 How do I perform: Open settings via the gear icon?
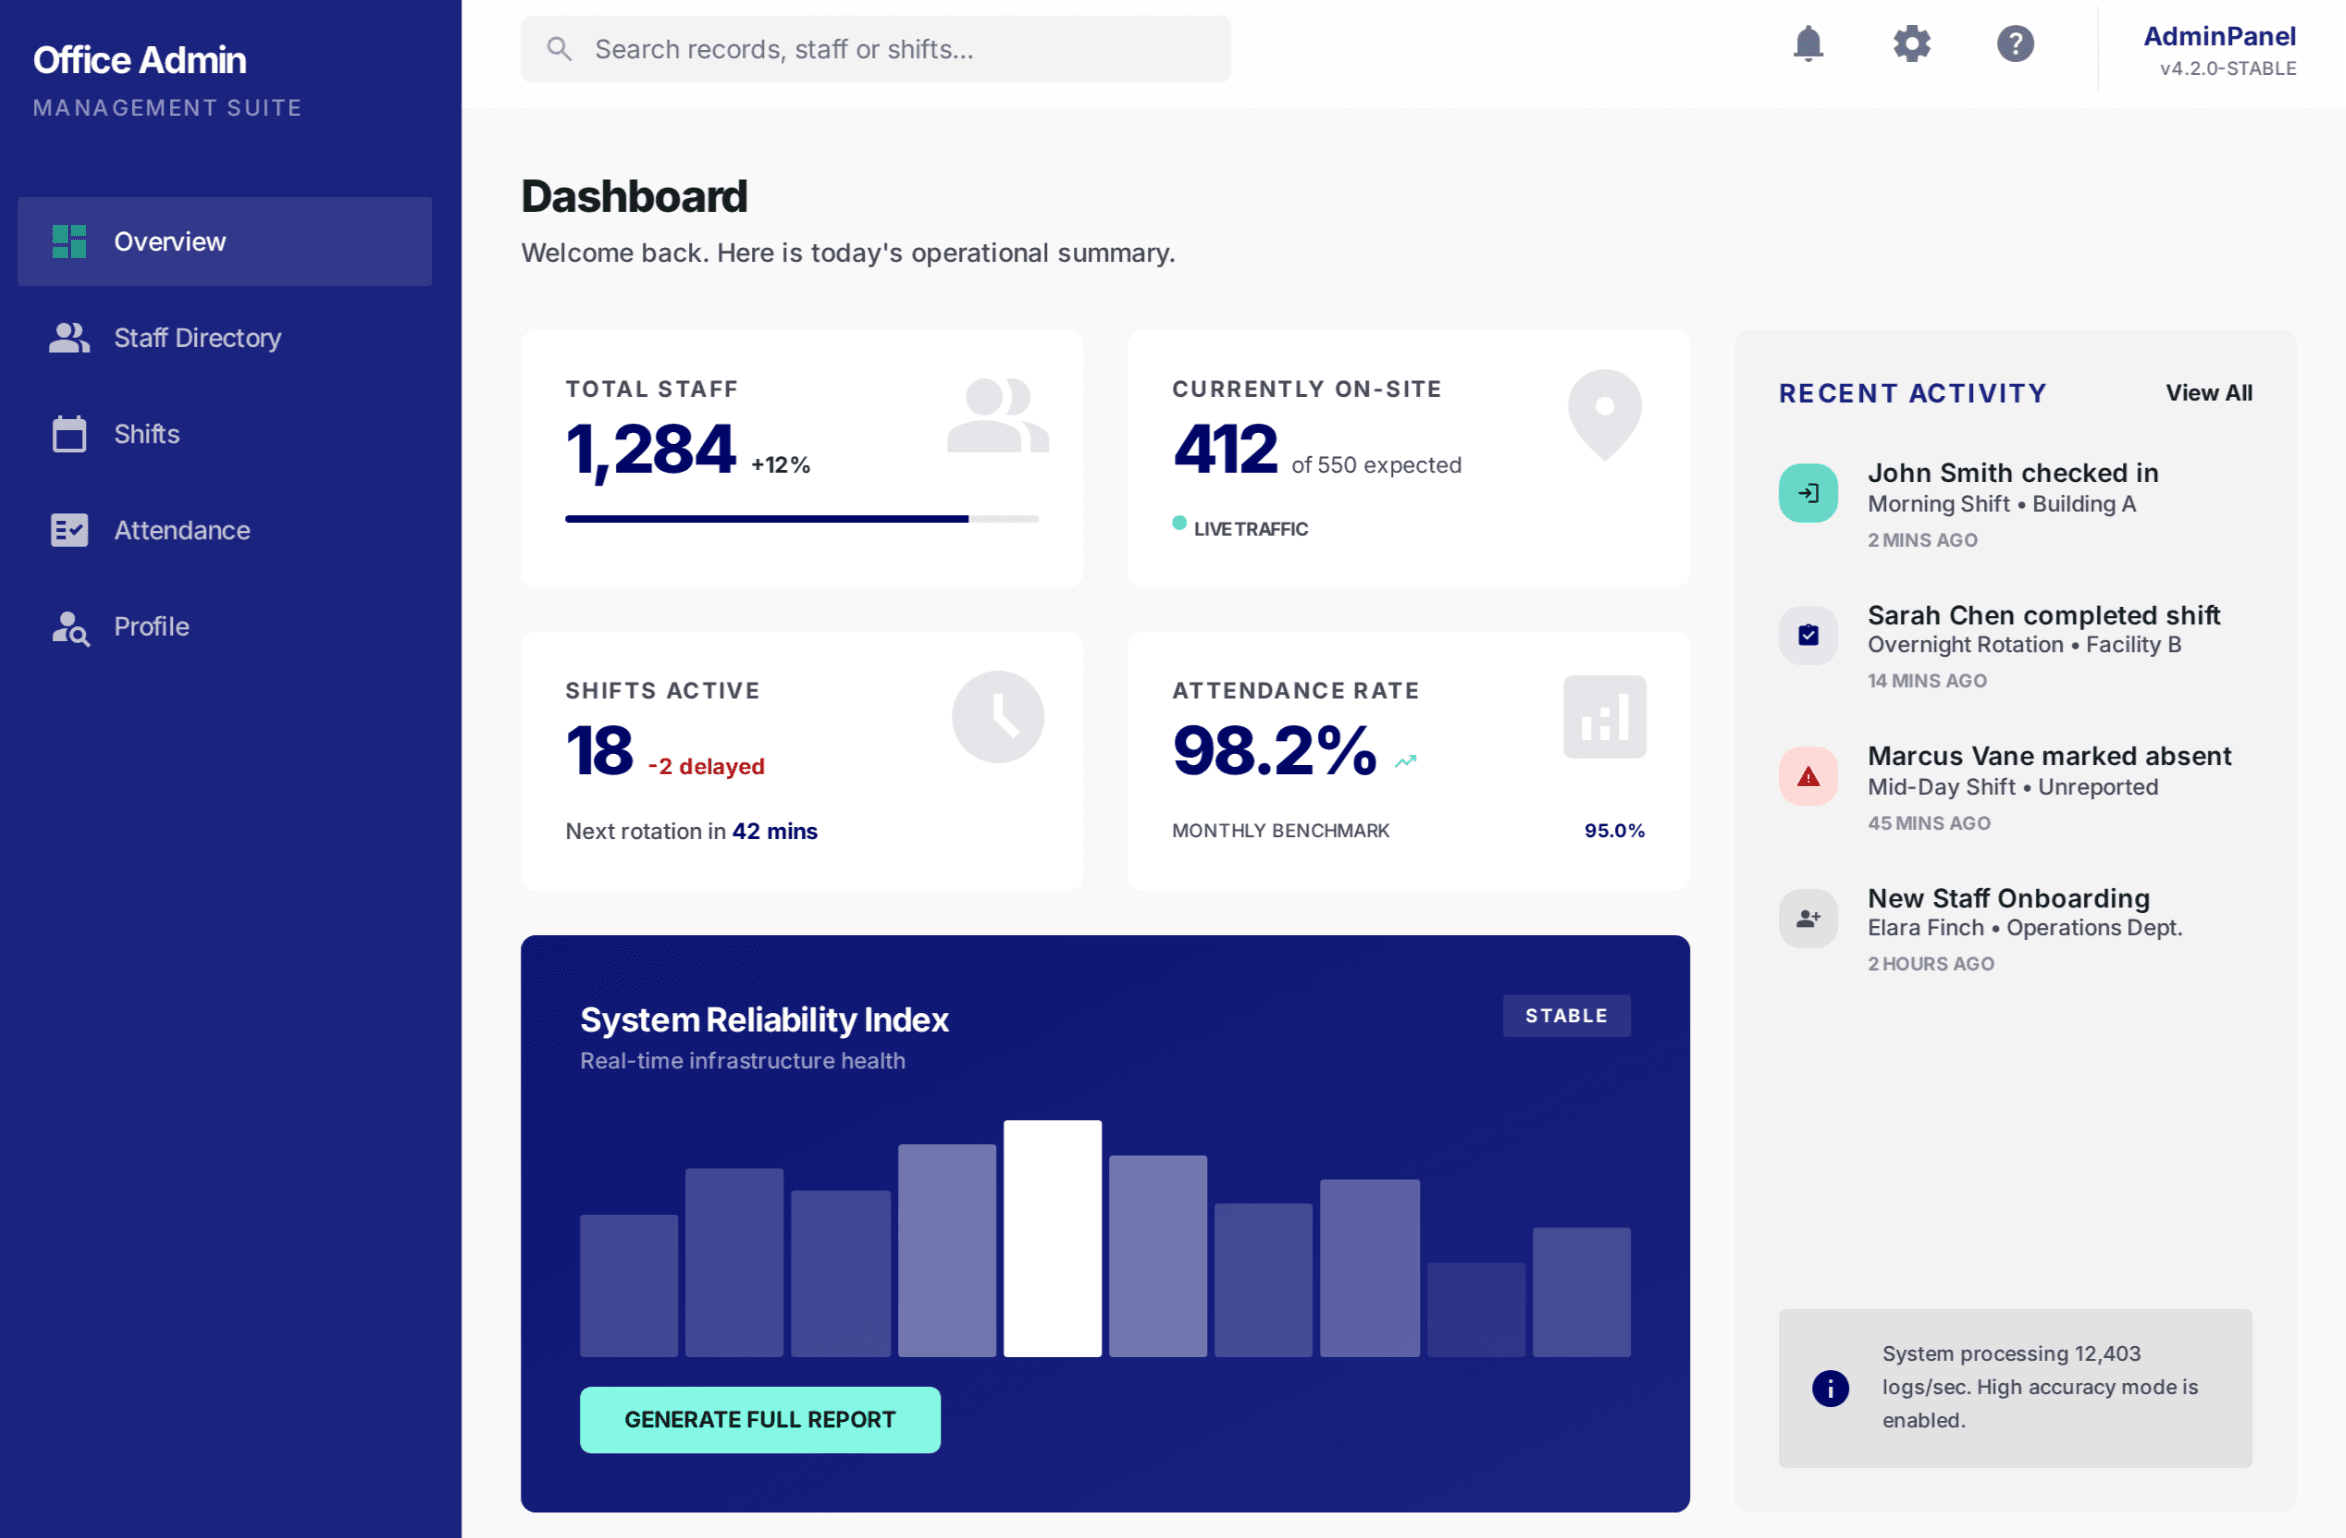[1911, 45]
